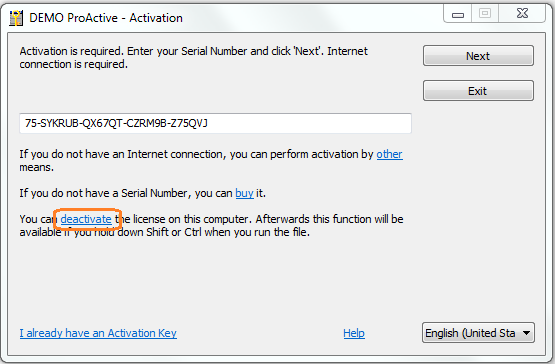Click inside the Serial Number field
The image size is (555, 364).
(x=215, y=123)
